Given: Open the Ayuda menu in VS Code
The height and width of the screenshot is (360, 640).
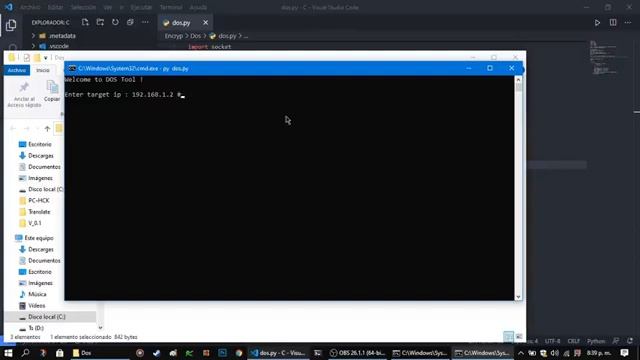Looking at the screenshot, I should [198, 7].
